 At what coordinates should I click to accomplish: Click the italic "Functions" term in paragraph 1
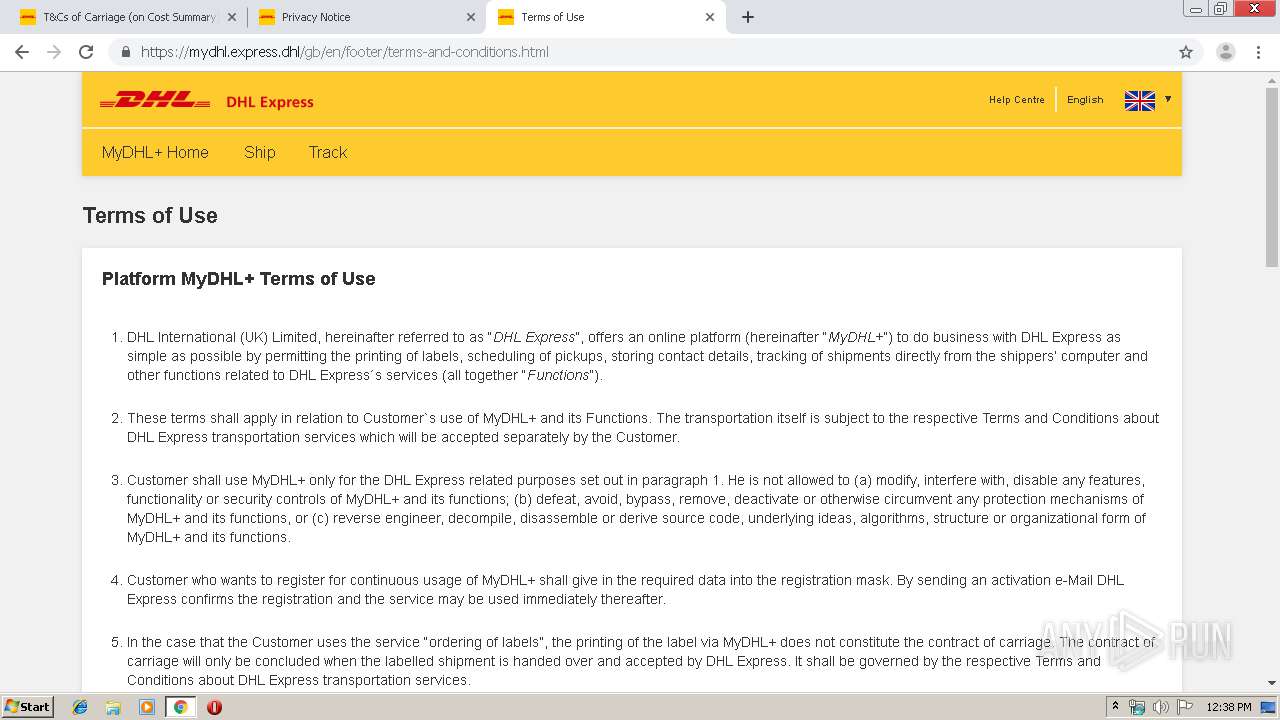[x=559, y=375]
